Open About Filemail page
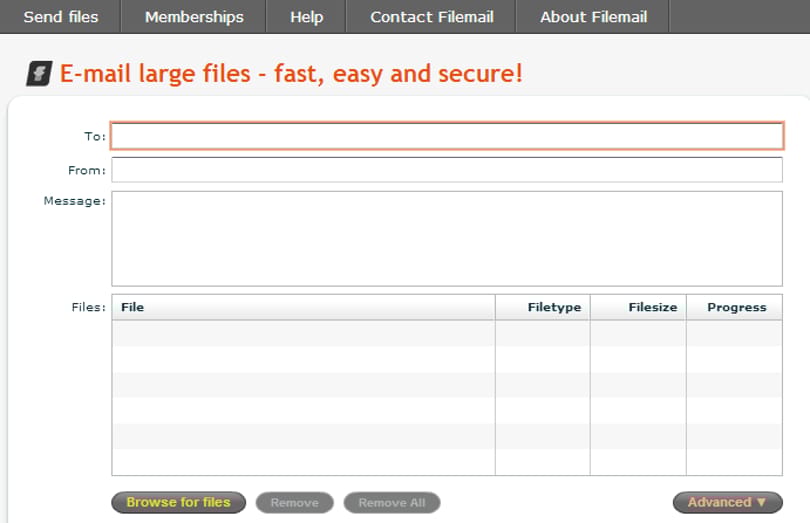Viewport: 810px width, 523px height. tap(593, 17)
